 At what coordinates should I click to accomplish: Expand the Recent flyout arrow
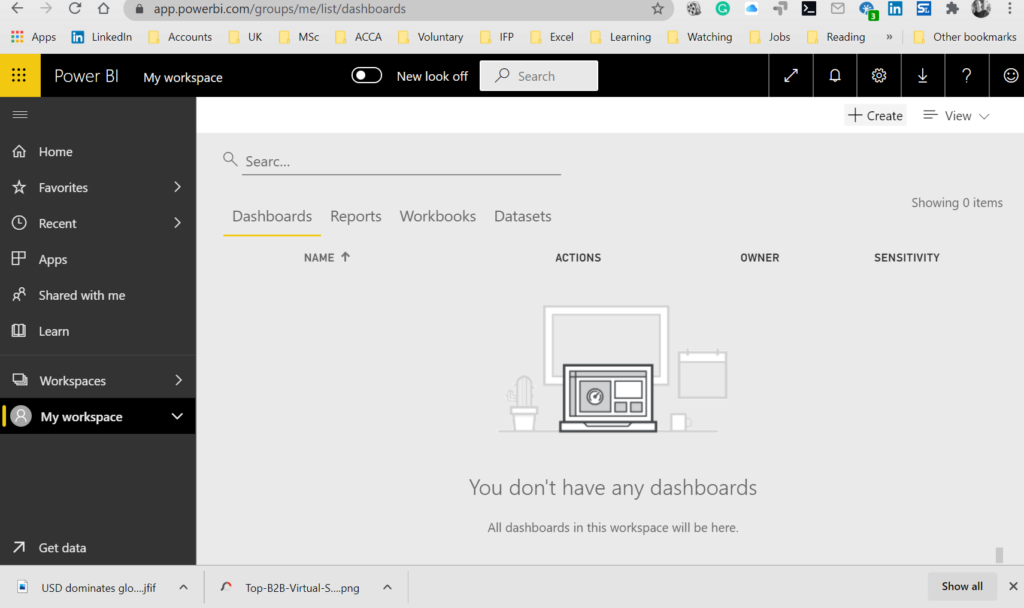click(x=178, y=223)
